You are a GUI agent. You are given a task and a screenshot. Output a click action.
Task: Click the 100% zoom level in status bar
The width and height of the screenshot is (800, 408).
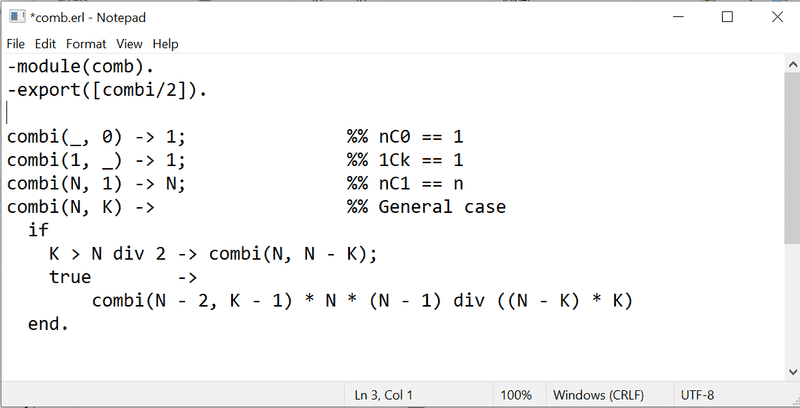point(516,395)
